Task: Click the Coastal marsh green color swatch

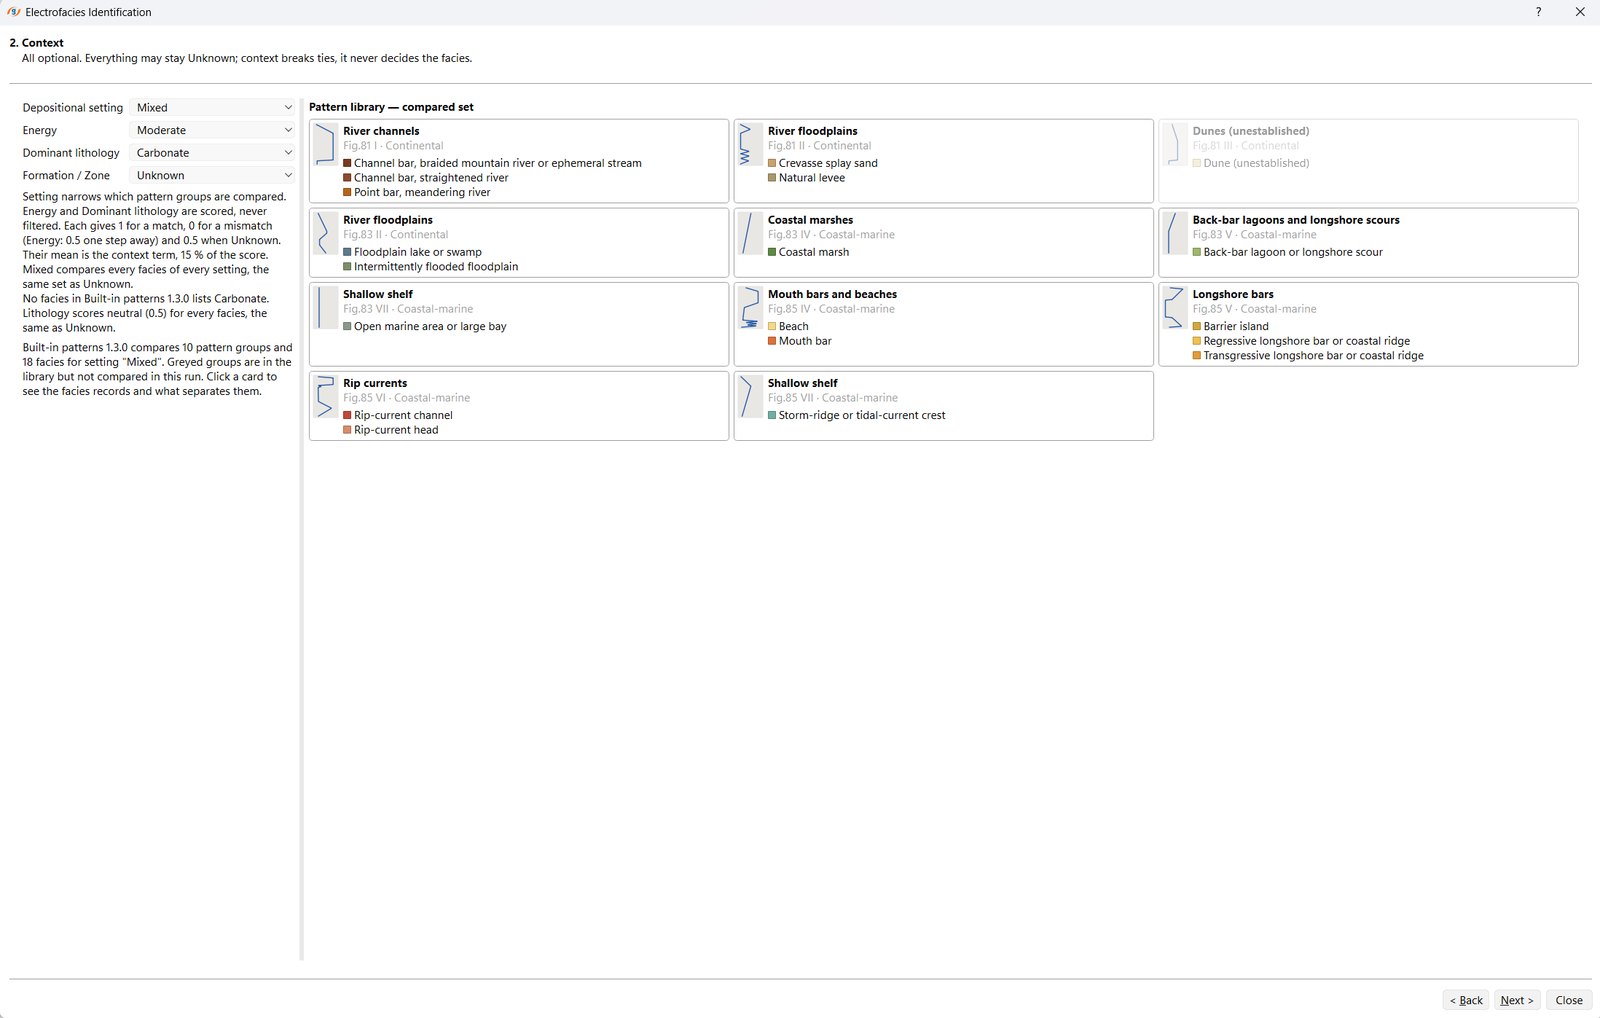Action: [x=772, y=252]
